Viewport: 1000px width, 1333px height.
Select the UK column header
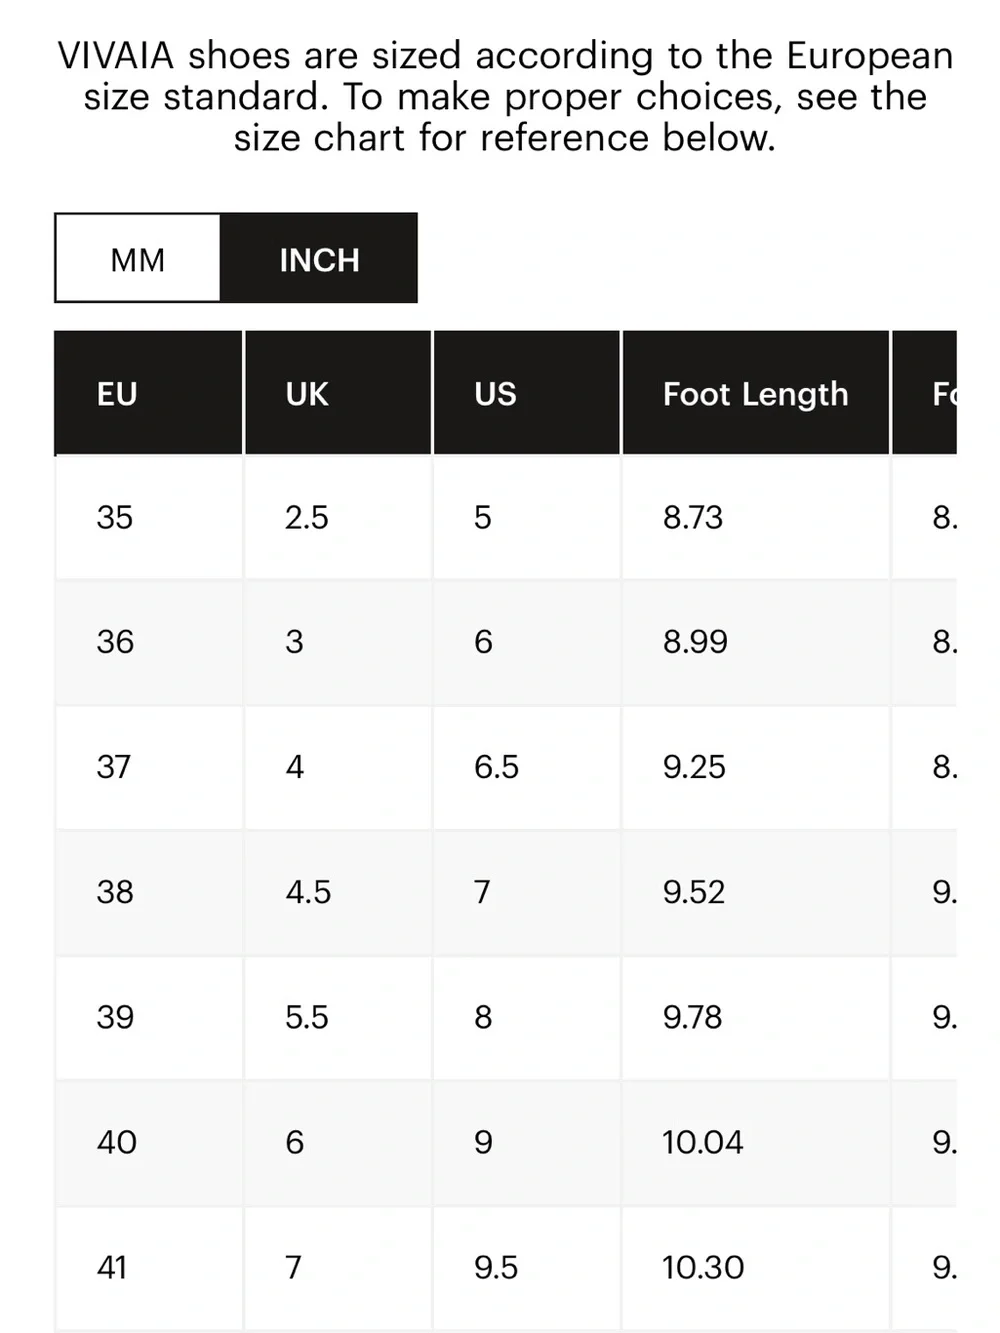pyautogui.click(x=338, y=393)
